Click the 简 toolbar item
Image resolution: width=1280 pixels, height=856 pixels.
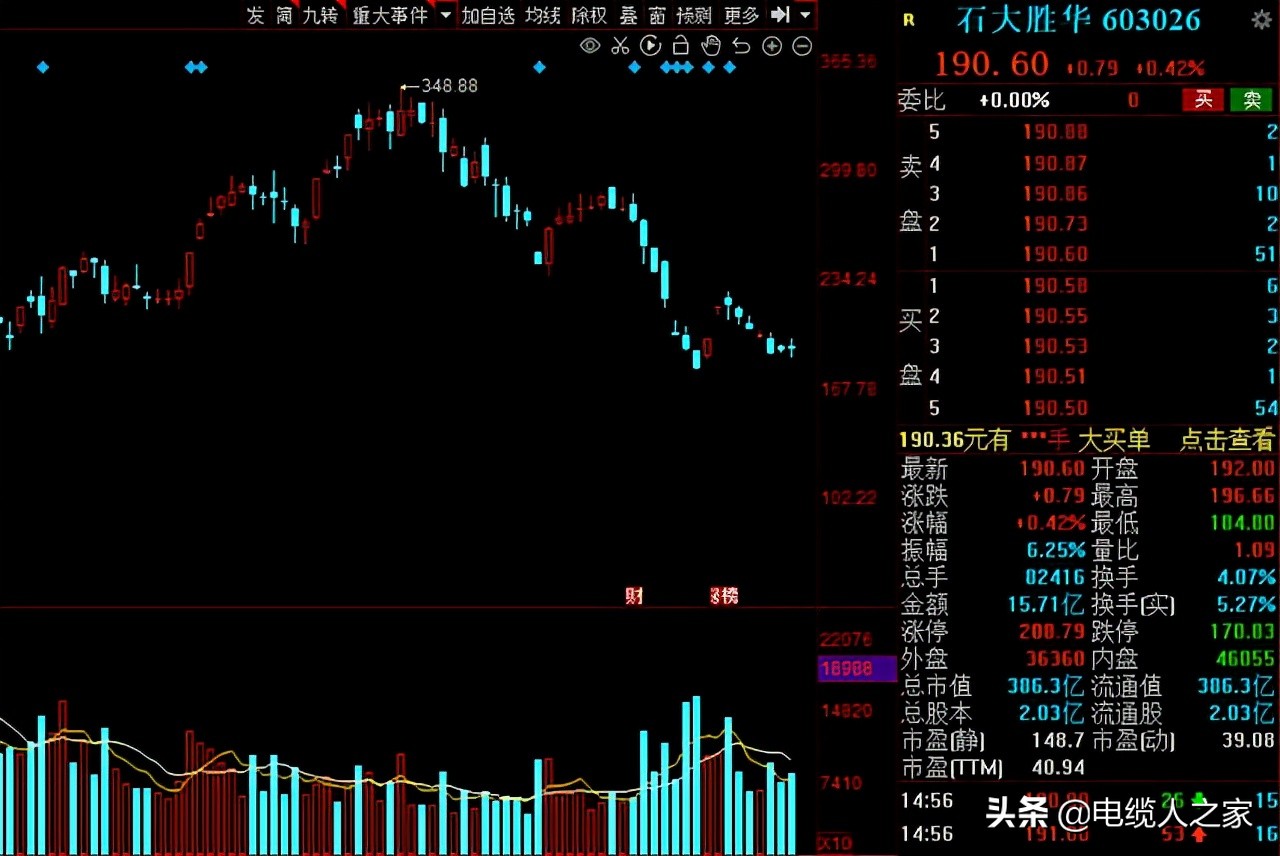click(x=285, y=15)
